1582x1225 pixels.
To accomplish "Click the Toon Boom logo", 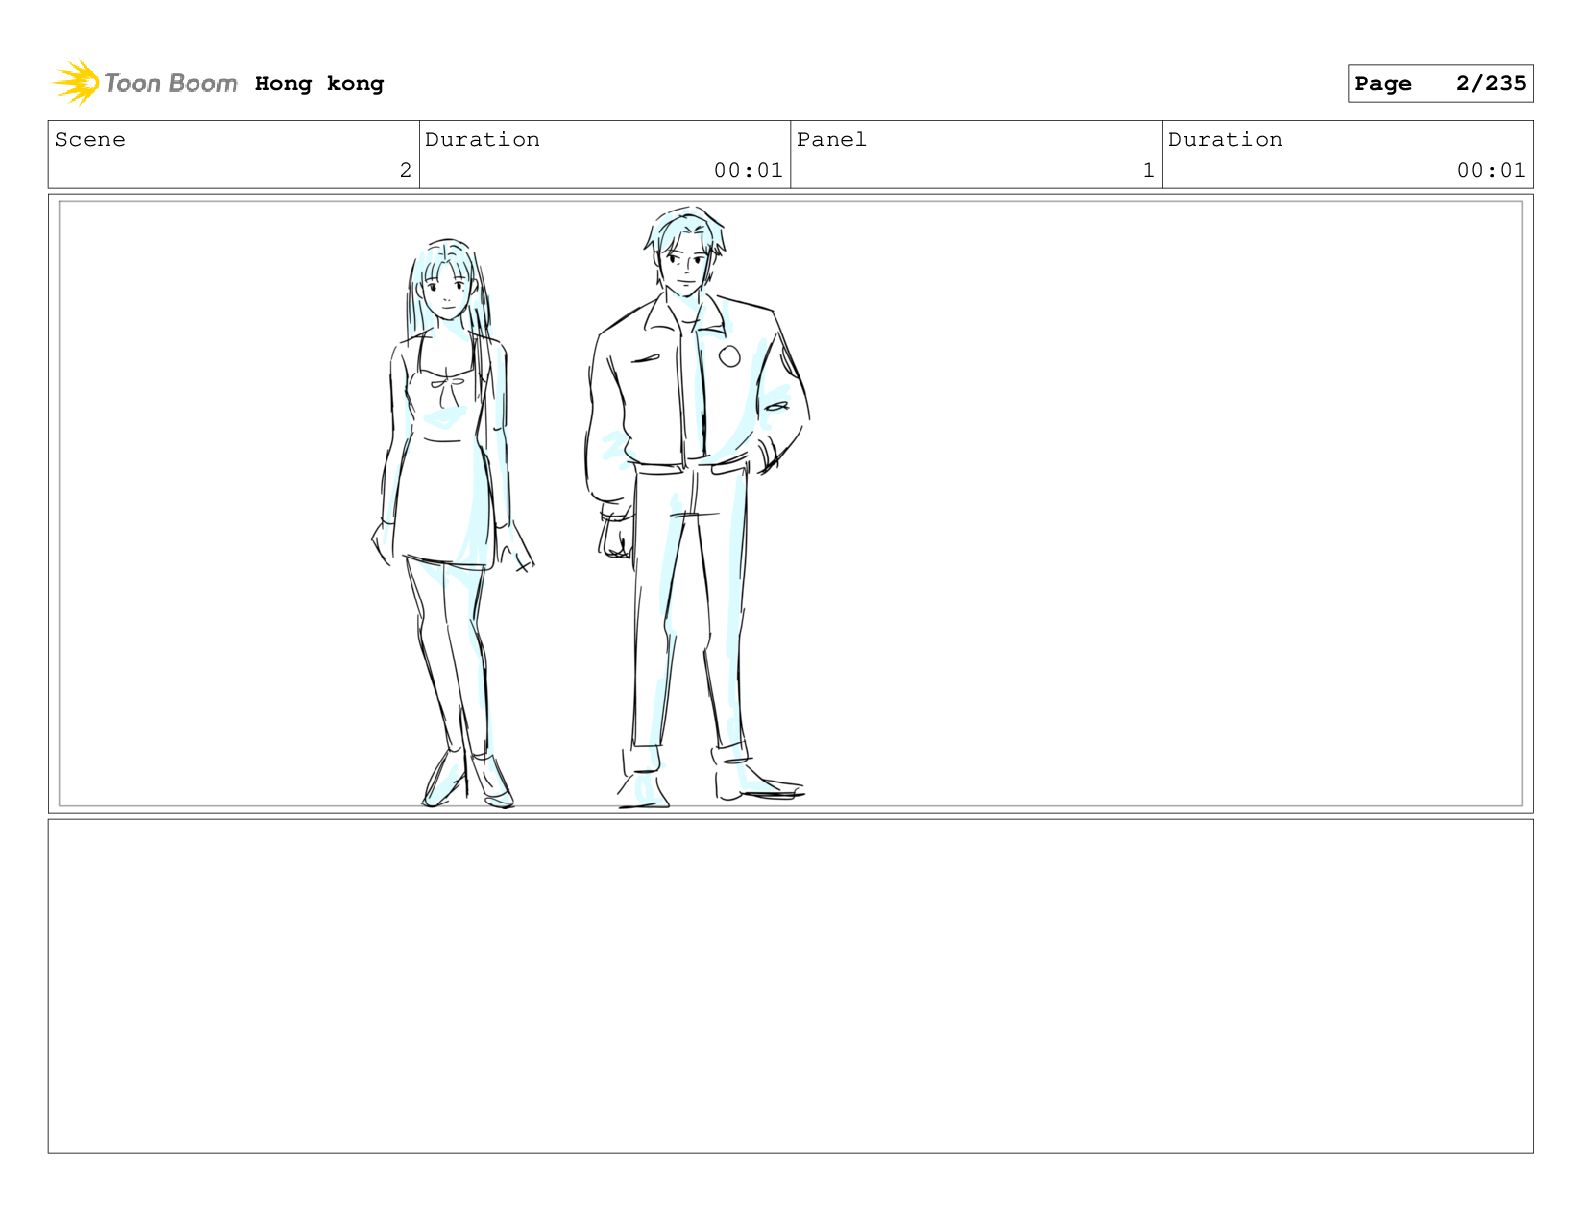I will (145, 83).
